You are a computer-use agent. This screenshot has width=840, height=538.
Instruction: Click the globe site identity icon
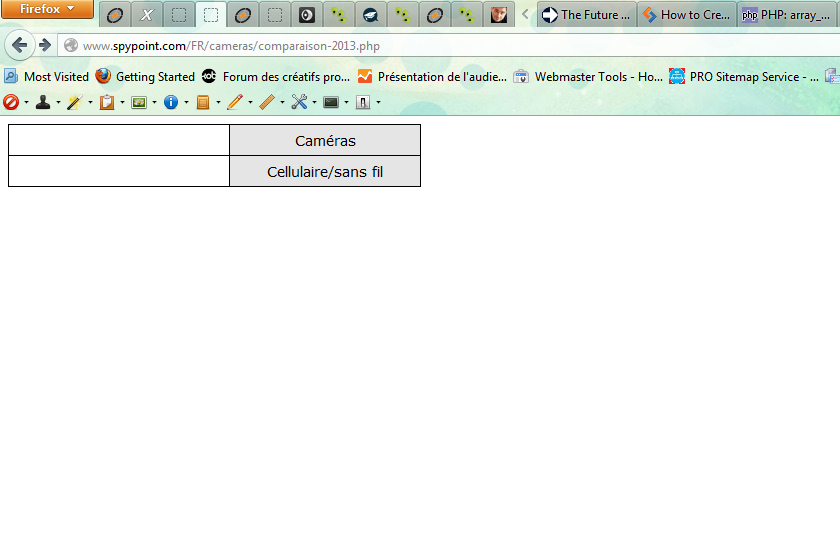(x=71, y=46)
